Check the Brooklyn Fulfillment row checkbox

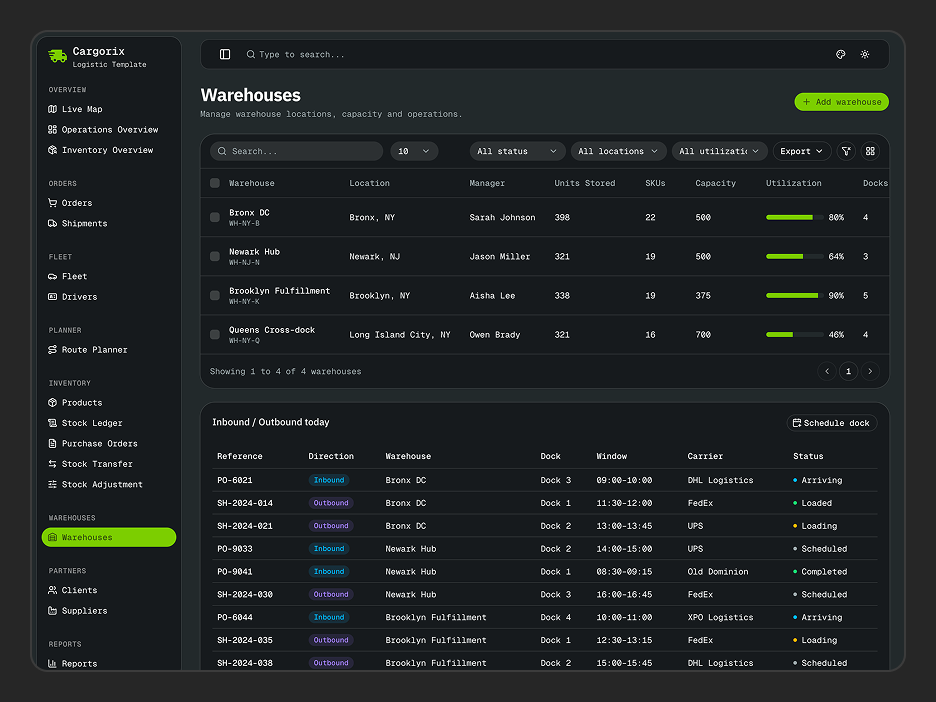point(215,295)
